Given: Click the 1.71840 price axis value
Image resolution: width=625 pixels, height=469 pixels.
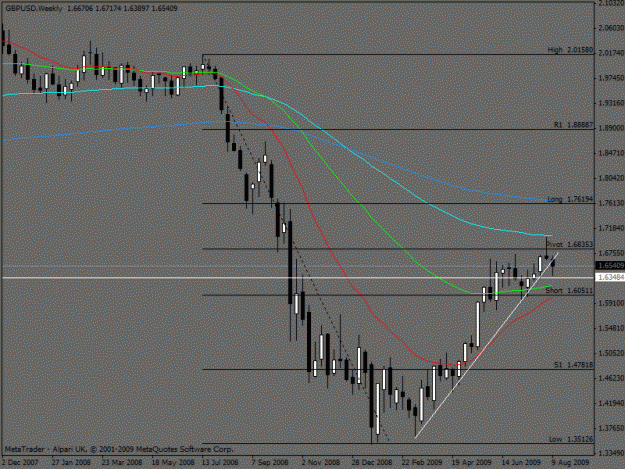Looking at the screenshot, I should tap(611, 228).
